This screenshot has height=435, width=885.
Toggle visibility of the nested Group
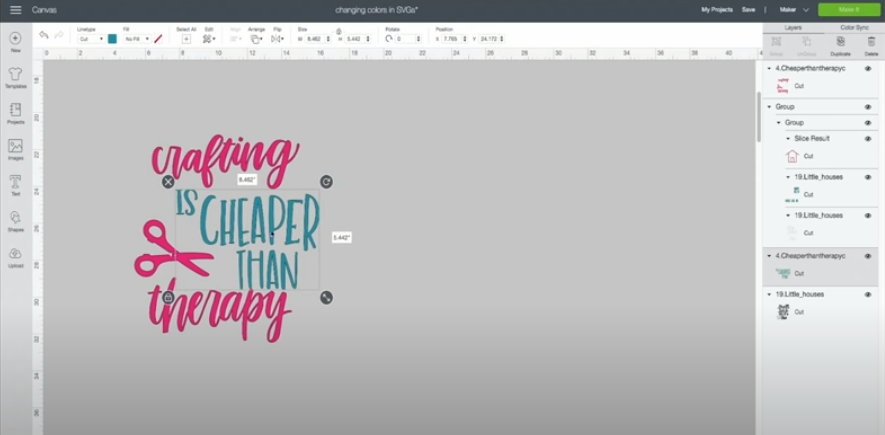pyautogui.click(x=868, y=122)
